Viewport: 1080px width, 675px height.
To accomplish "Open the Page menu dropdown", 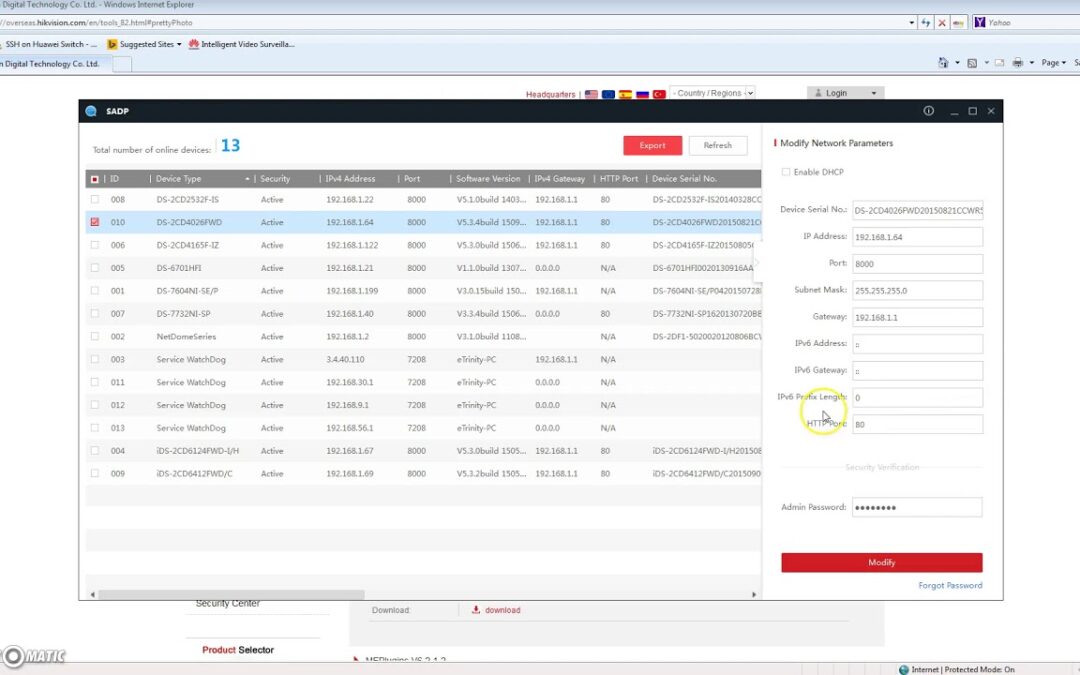I will 1054,63.
